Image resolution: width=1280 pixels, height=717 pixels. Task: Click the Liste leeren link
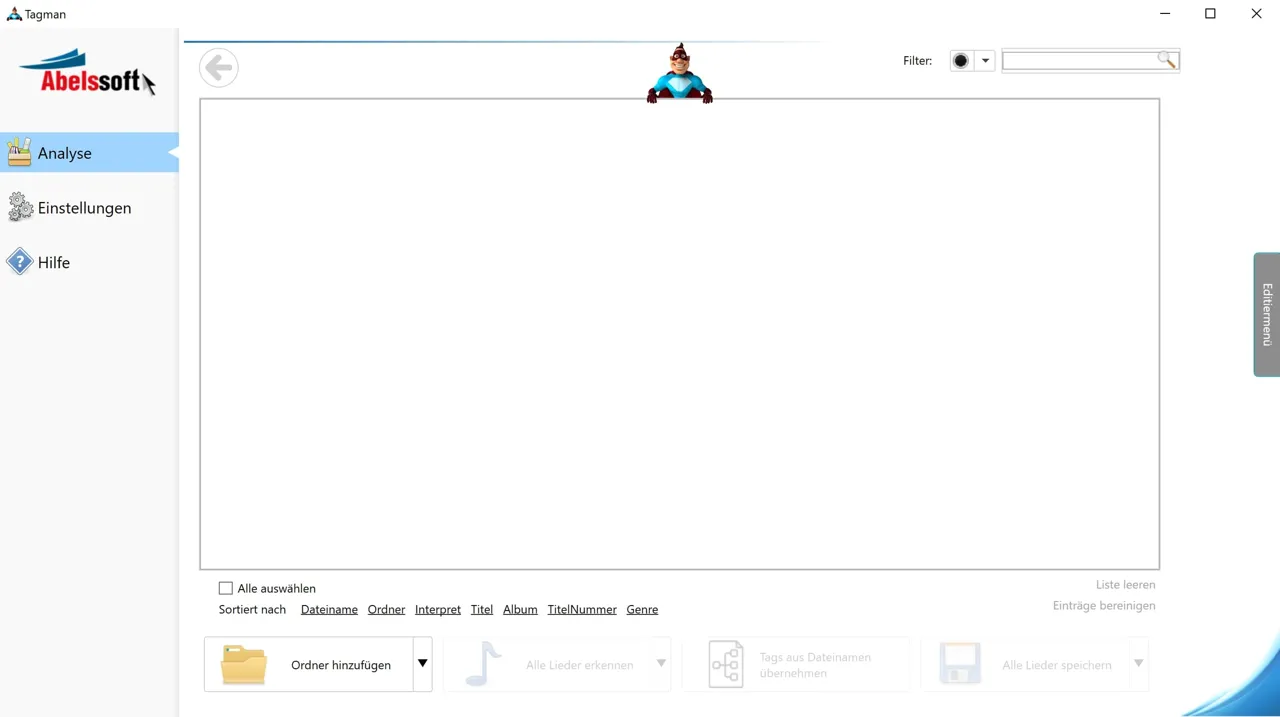click(1125, 584)
